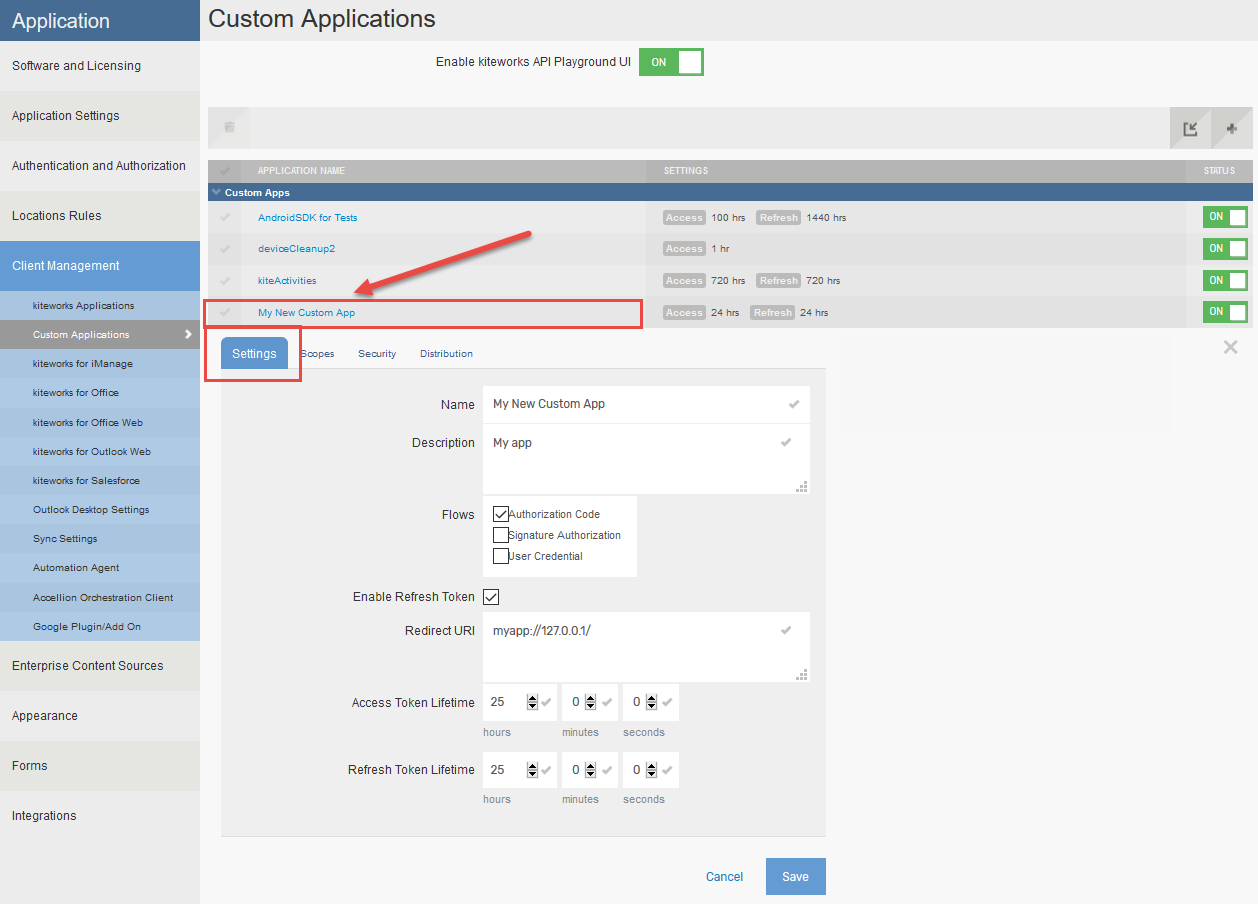Click the trash delete icon in toolbar

pos(229,127)
